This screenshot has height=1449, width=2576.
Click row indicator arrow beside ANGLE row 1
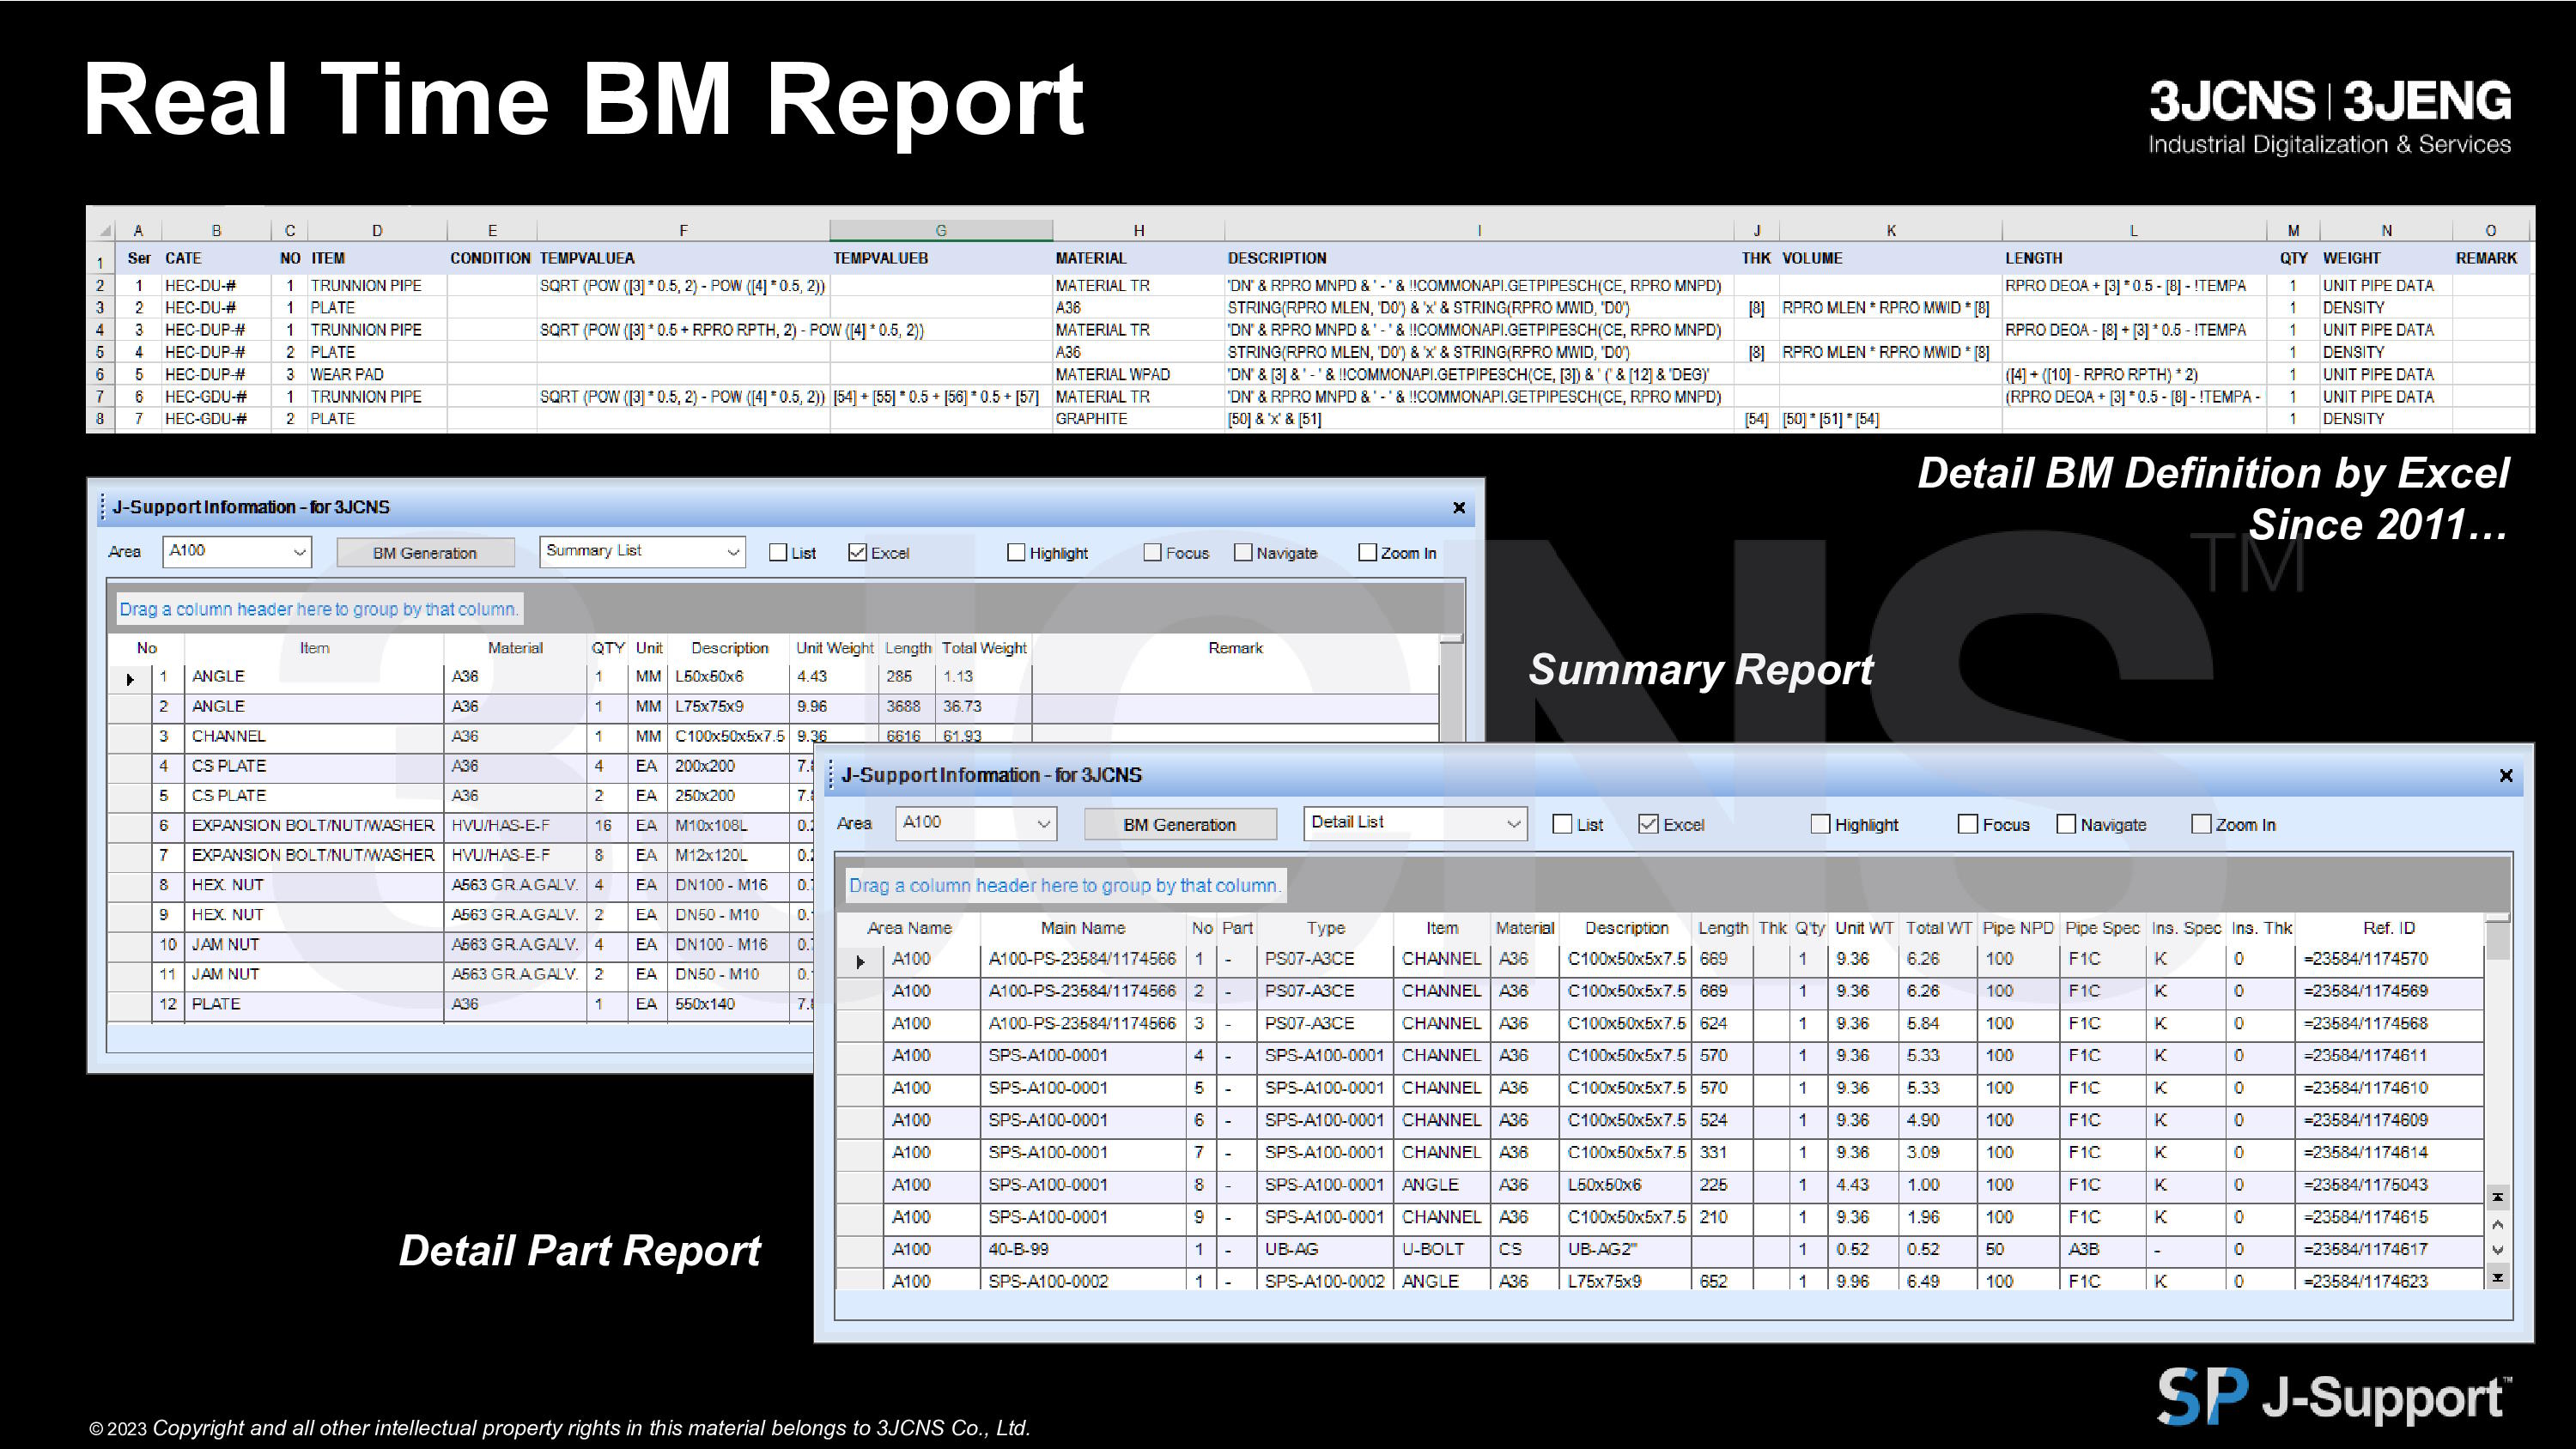[130, 679]
